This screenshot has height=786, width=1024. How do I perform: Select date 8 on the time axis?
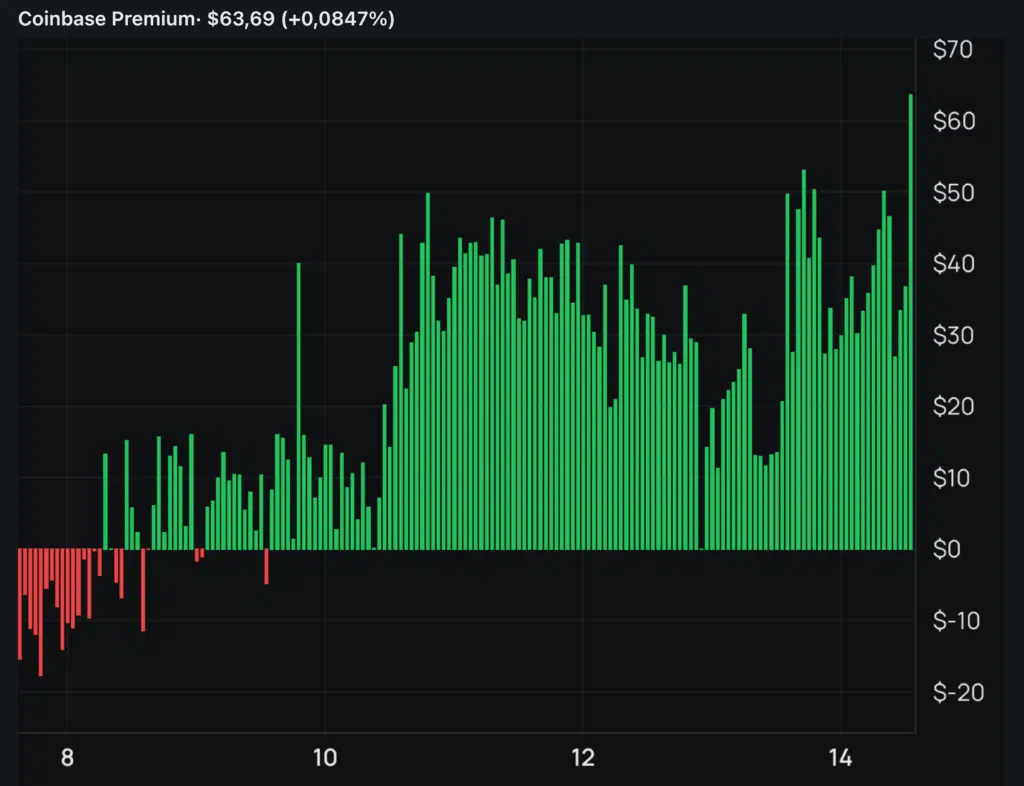click(x=68, y=758)
